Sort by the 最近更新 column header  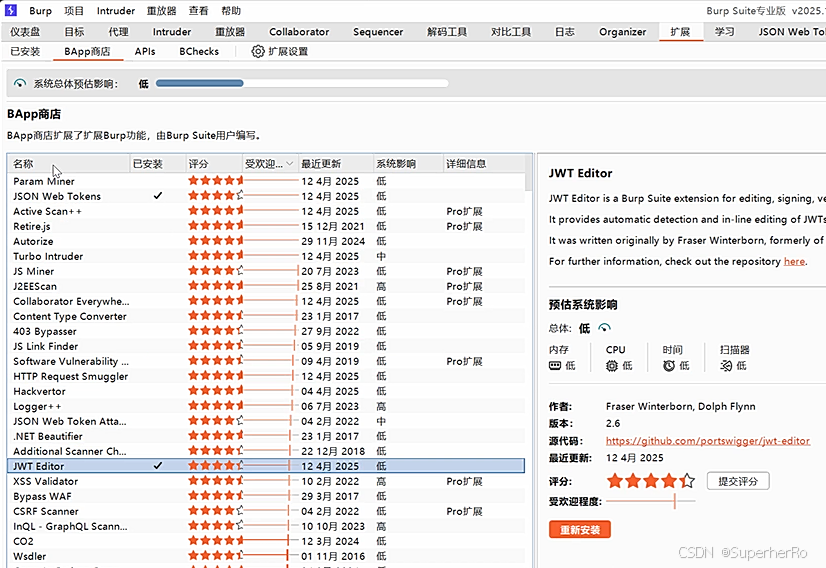tap(336, 164)
